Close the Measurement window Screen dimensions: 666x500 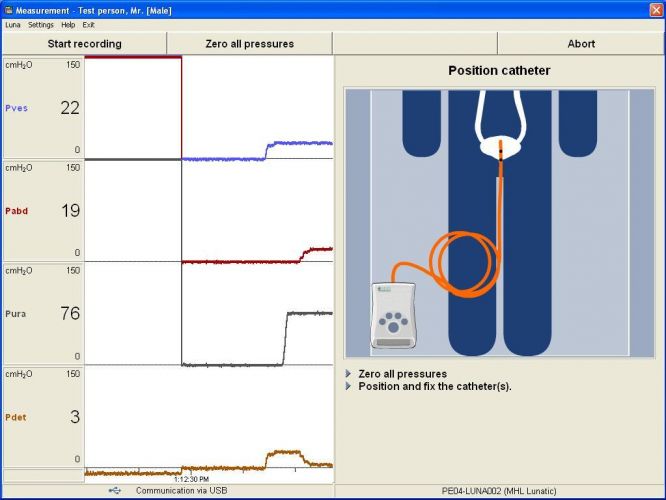coord(654,8)
